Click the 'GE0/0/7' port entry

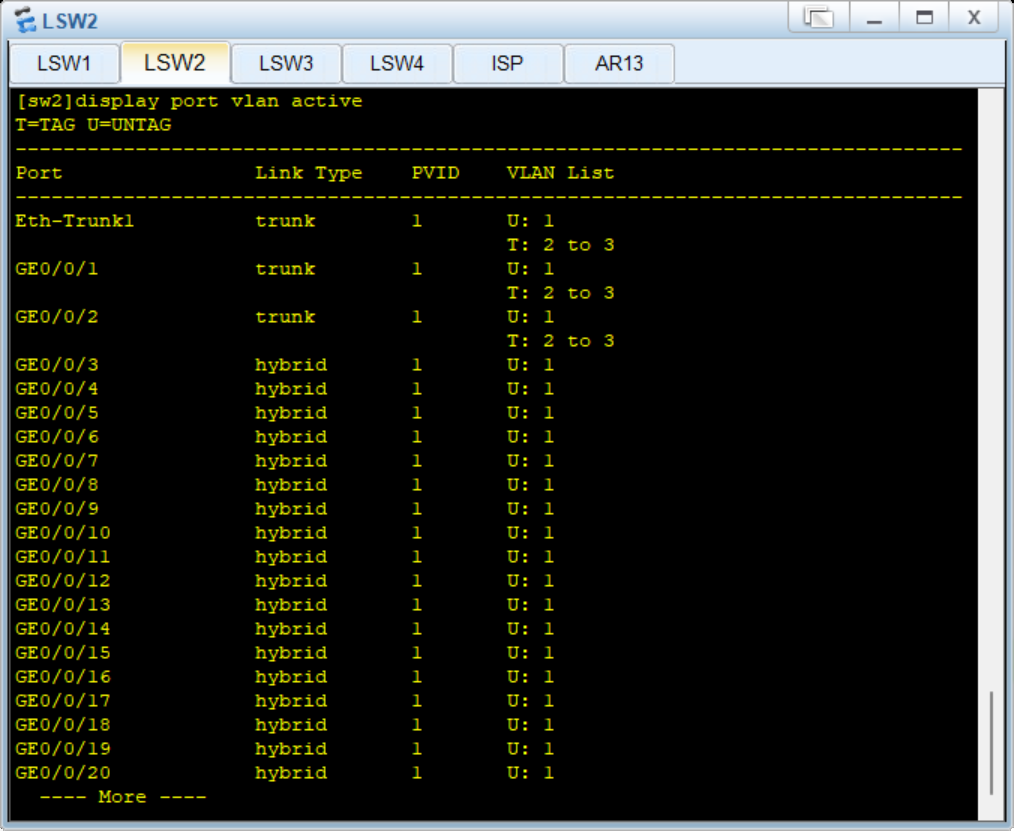click(x=57, y=461)
